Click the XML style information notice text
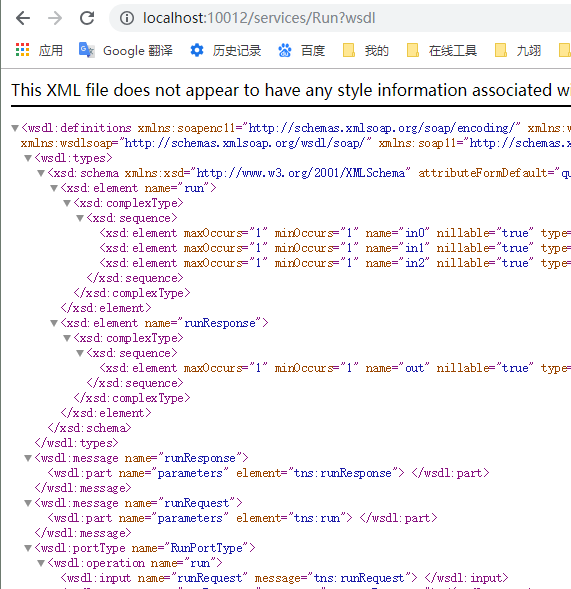Image resolution: width=571 pixels, height=589 pixels. click(x=291, y=91)
